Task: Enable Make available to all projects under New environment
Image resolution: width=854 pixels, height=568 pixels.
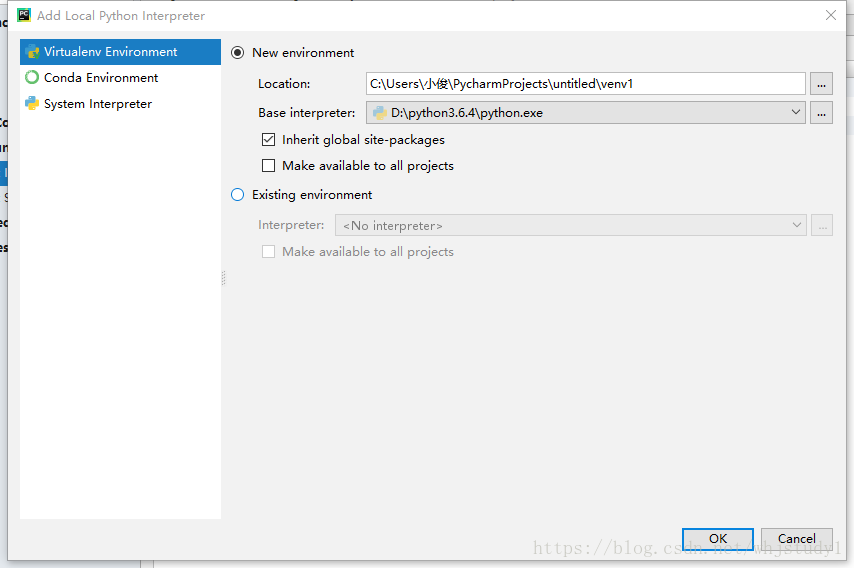Action: coord(269,166)
